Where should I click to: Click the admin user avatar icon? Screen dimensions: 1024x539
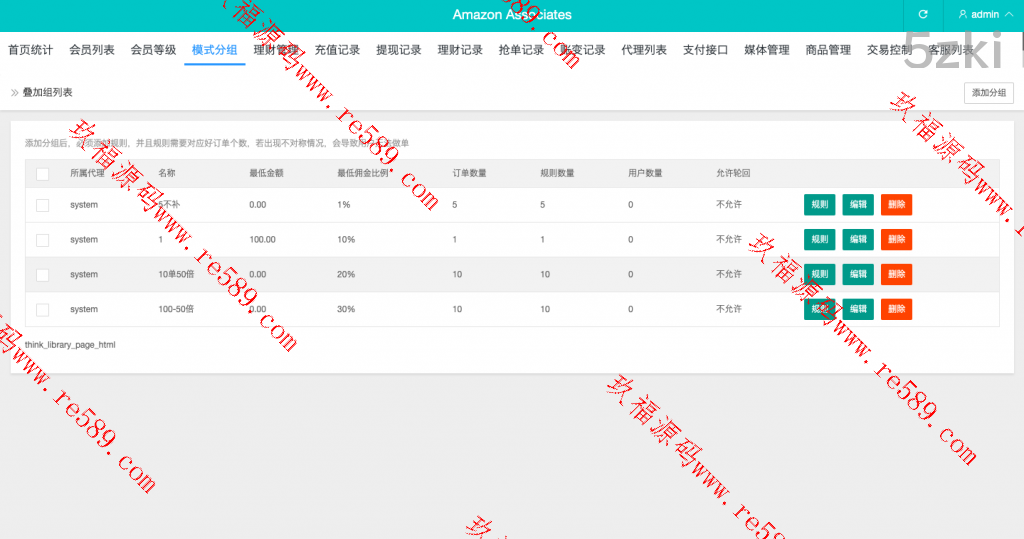tap(962, 15)
